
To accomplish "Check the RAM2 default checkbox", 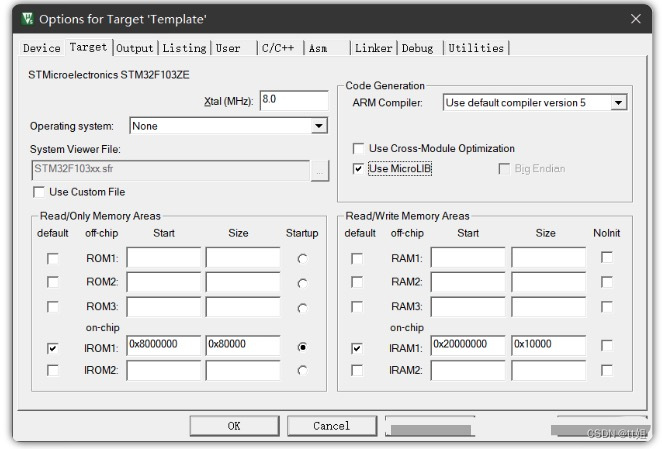I will [x=357, y=282].
